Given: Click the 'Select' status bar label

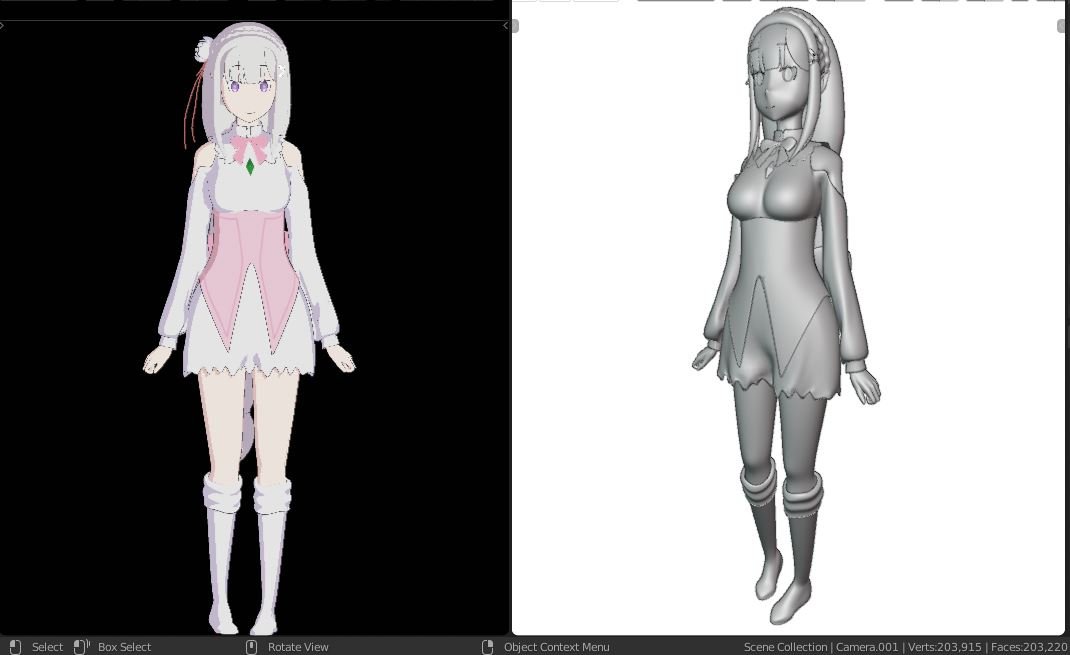Looking at the screenshot, I should (47, 647).
